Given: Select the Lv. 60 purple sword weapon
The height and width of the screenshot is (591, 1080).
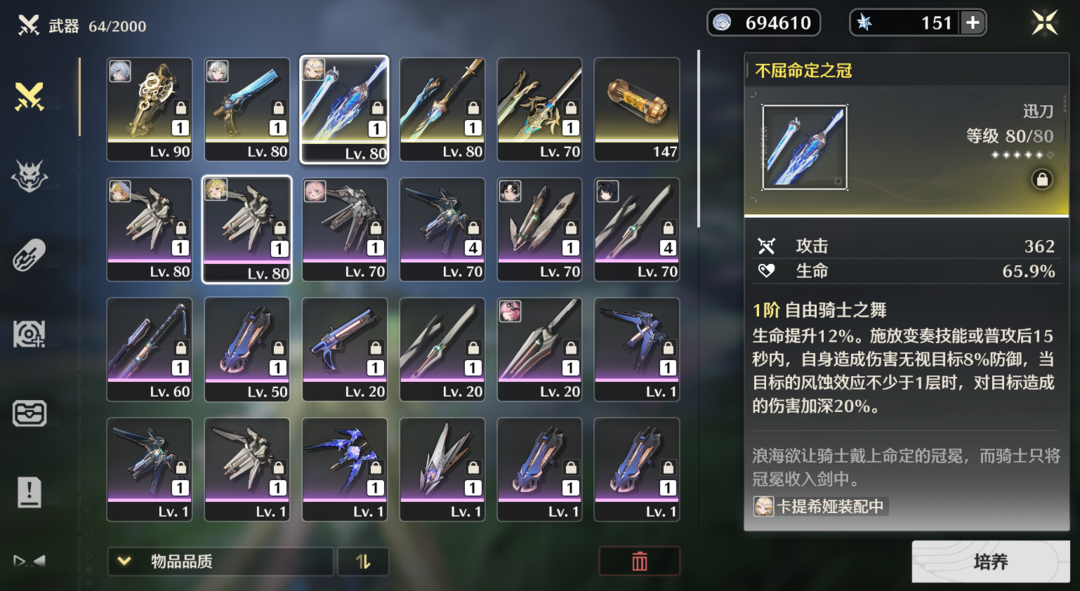Looking at the screenshot, I should click(x=149, y=349).
